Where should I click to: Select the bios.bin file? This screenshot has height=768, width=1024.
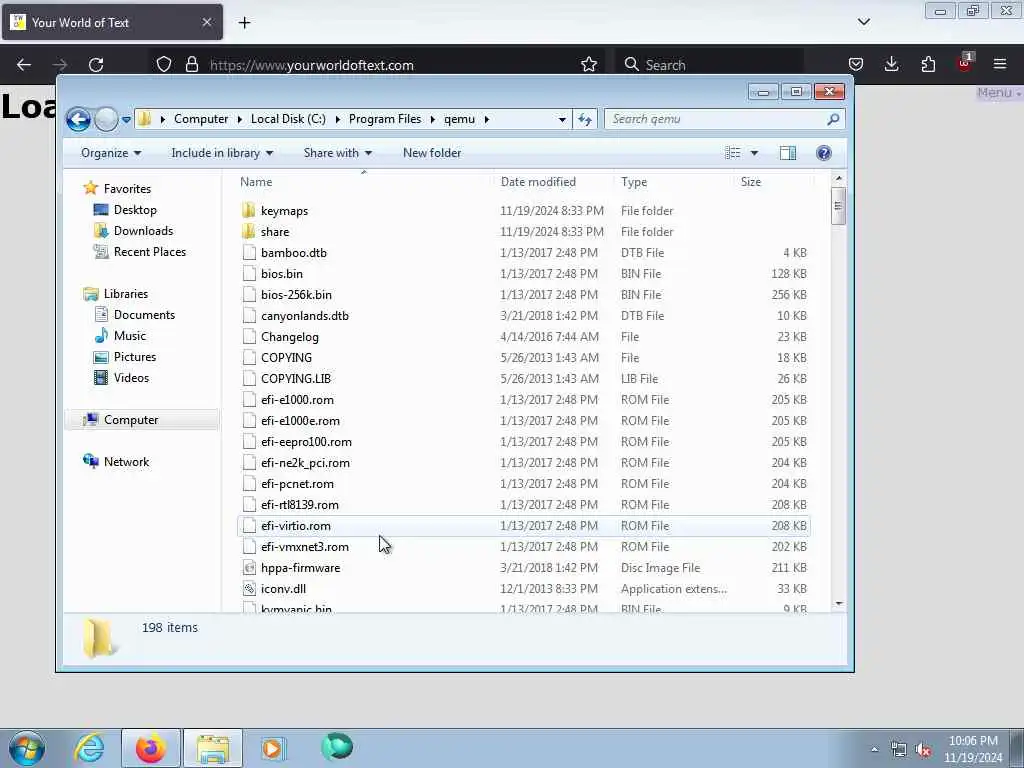pyautogui.click(x=281, y=274)
